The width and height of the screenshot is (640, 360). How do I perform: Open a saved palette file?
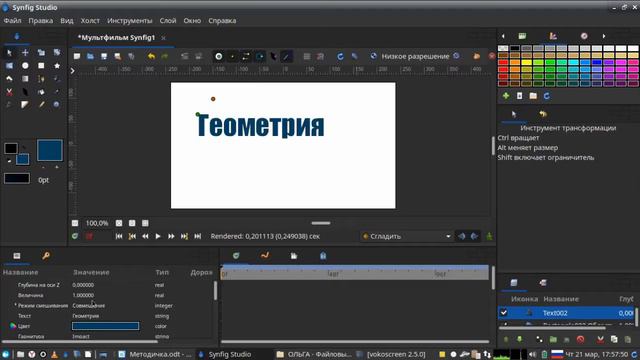pyautogui.click(x=533, y=96)
